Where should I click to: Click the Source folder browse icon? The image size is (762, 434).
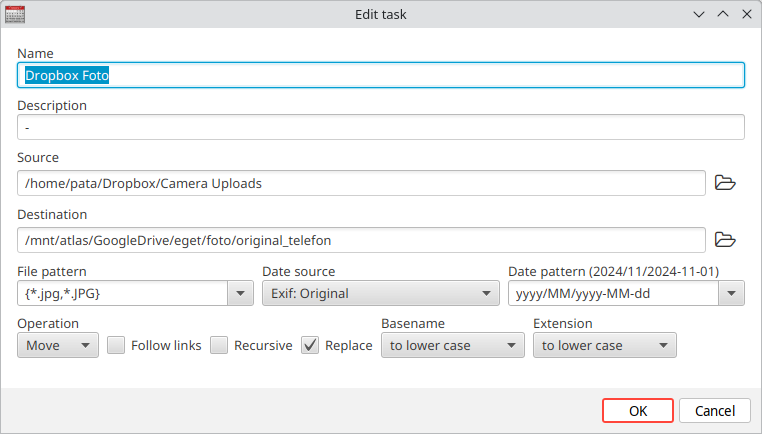pyautogui.click(x=725, y=183)
